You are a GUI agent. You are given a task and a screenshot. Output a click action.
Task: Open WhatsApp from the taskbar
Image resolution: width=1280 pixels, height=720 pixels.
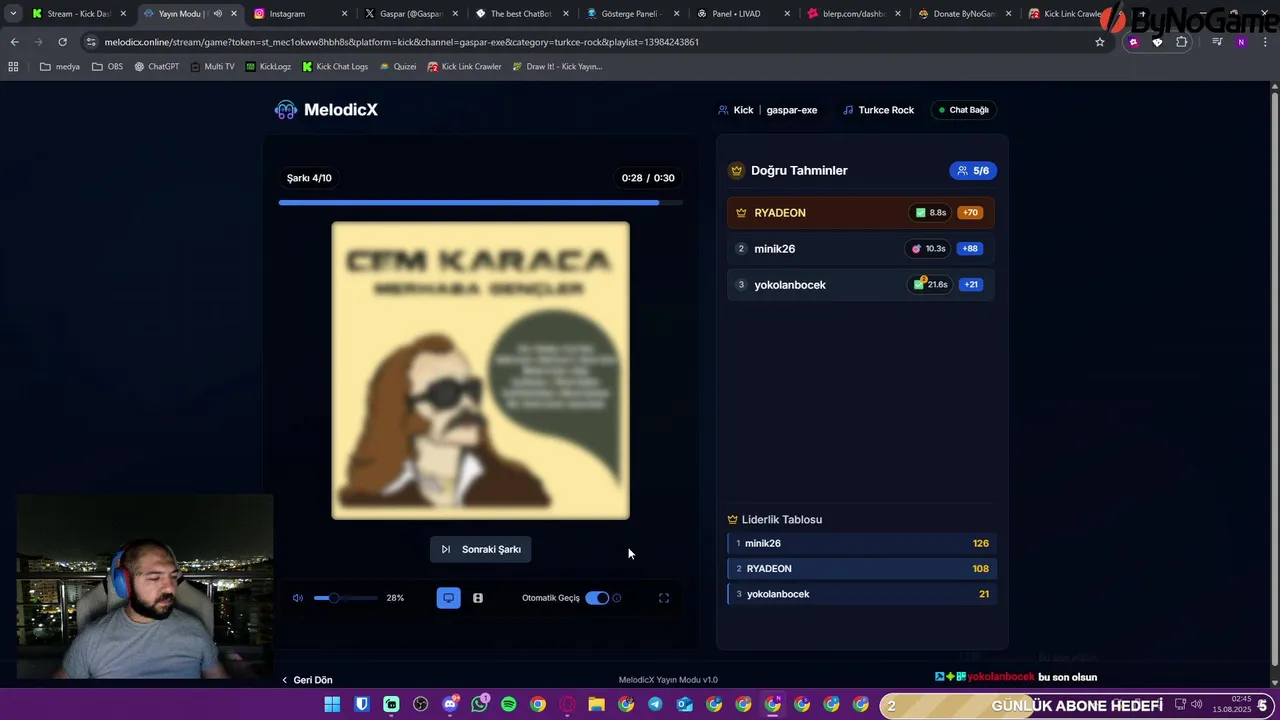(x=479, y=705)
